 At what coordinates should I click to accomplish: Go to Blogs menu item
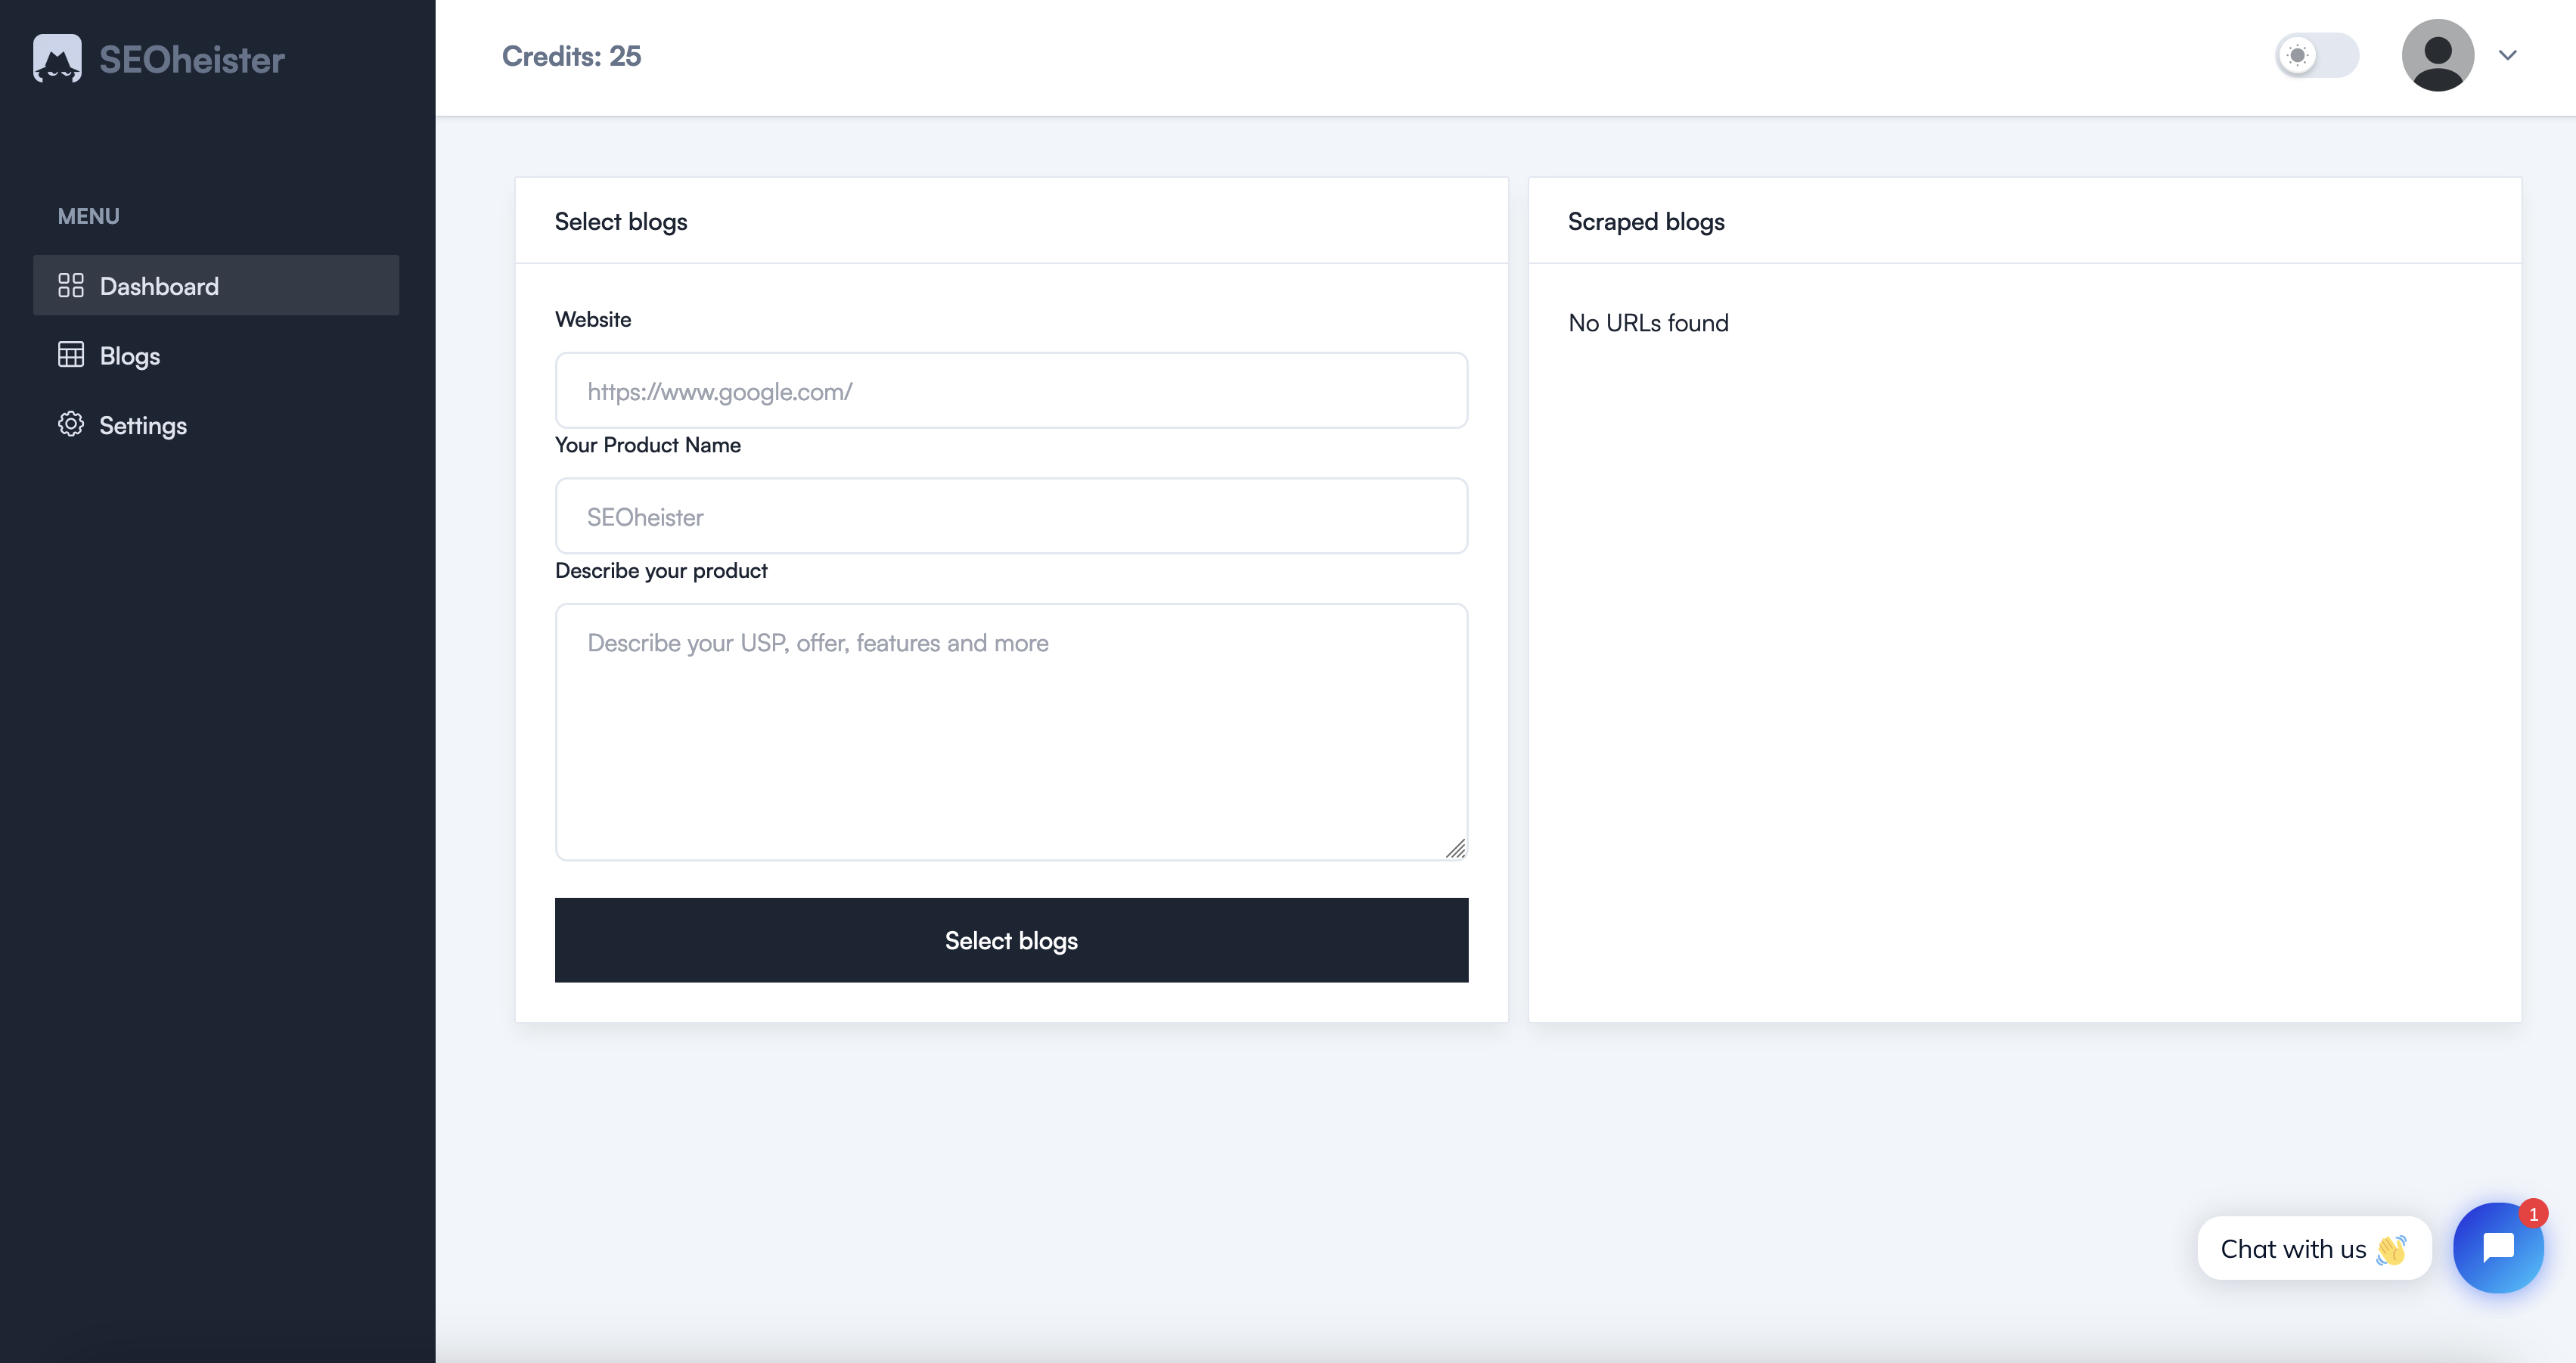coord(216,355)
